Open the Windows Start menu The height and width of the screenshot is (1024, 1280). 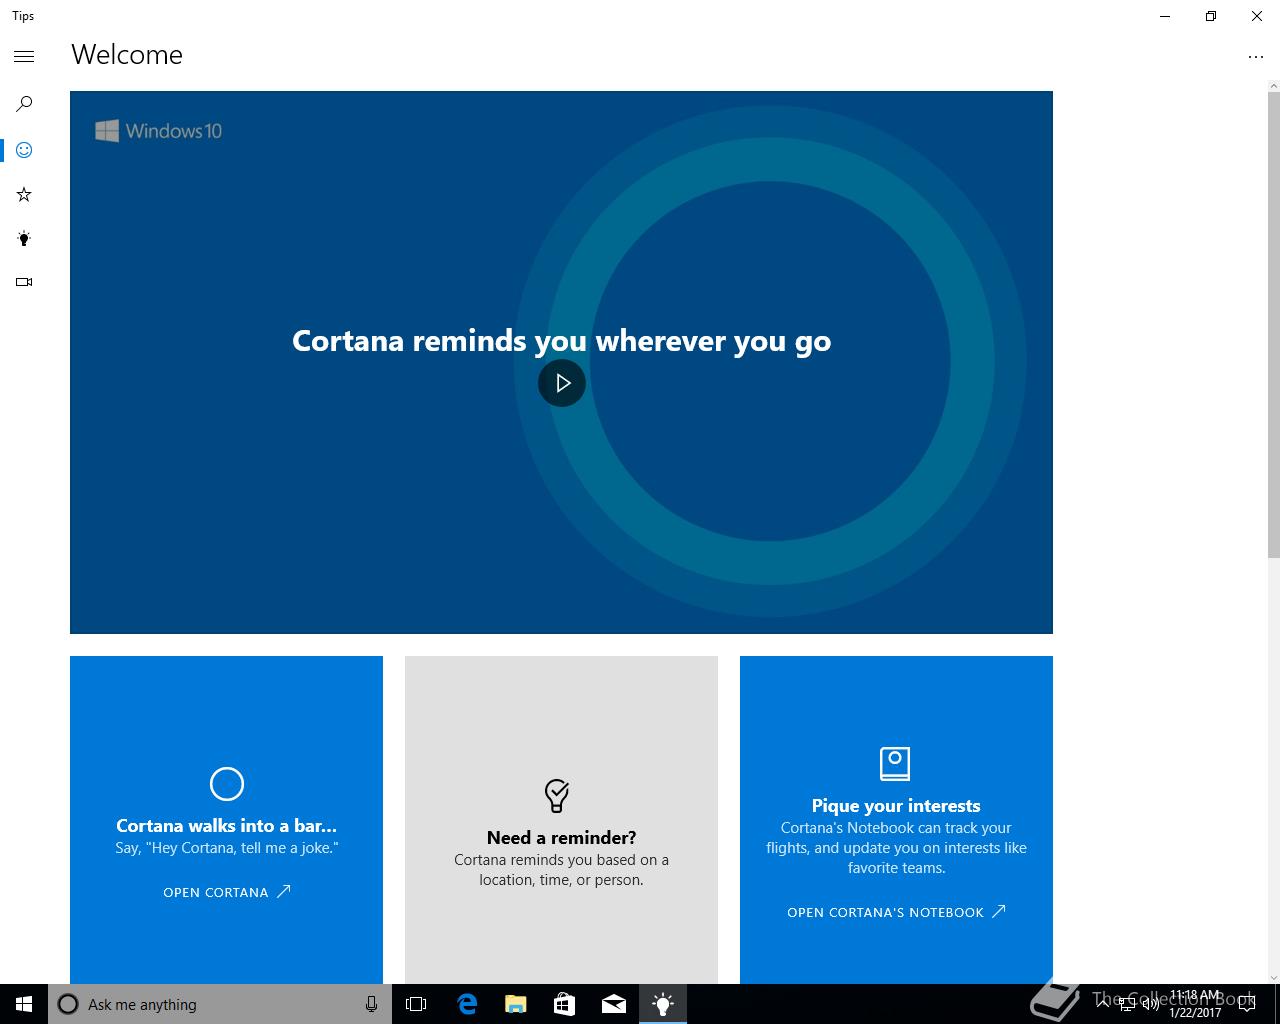(x=24, y=1004)
